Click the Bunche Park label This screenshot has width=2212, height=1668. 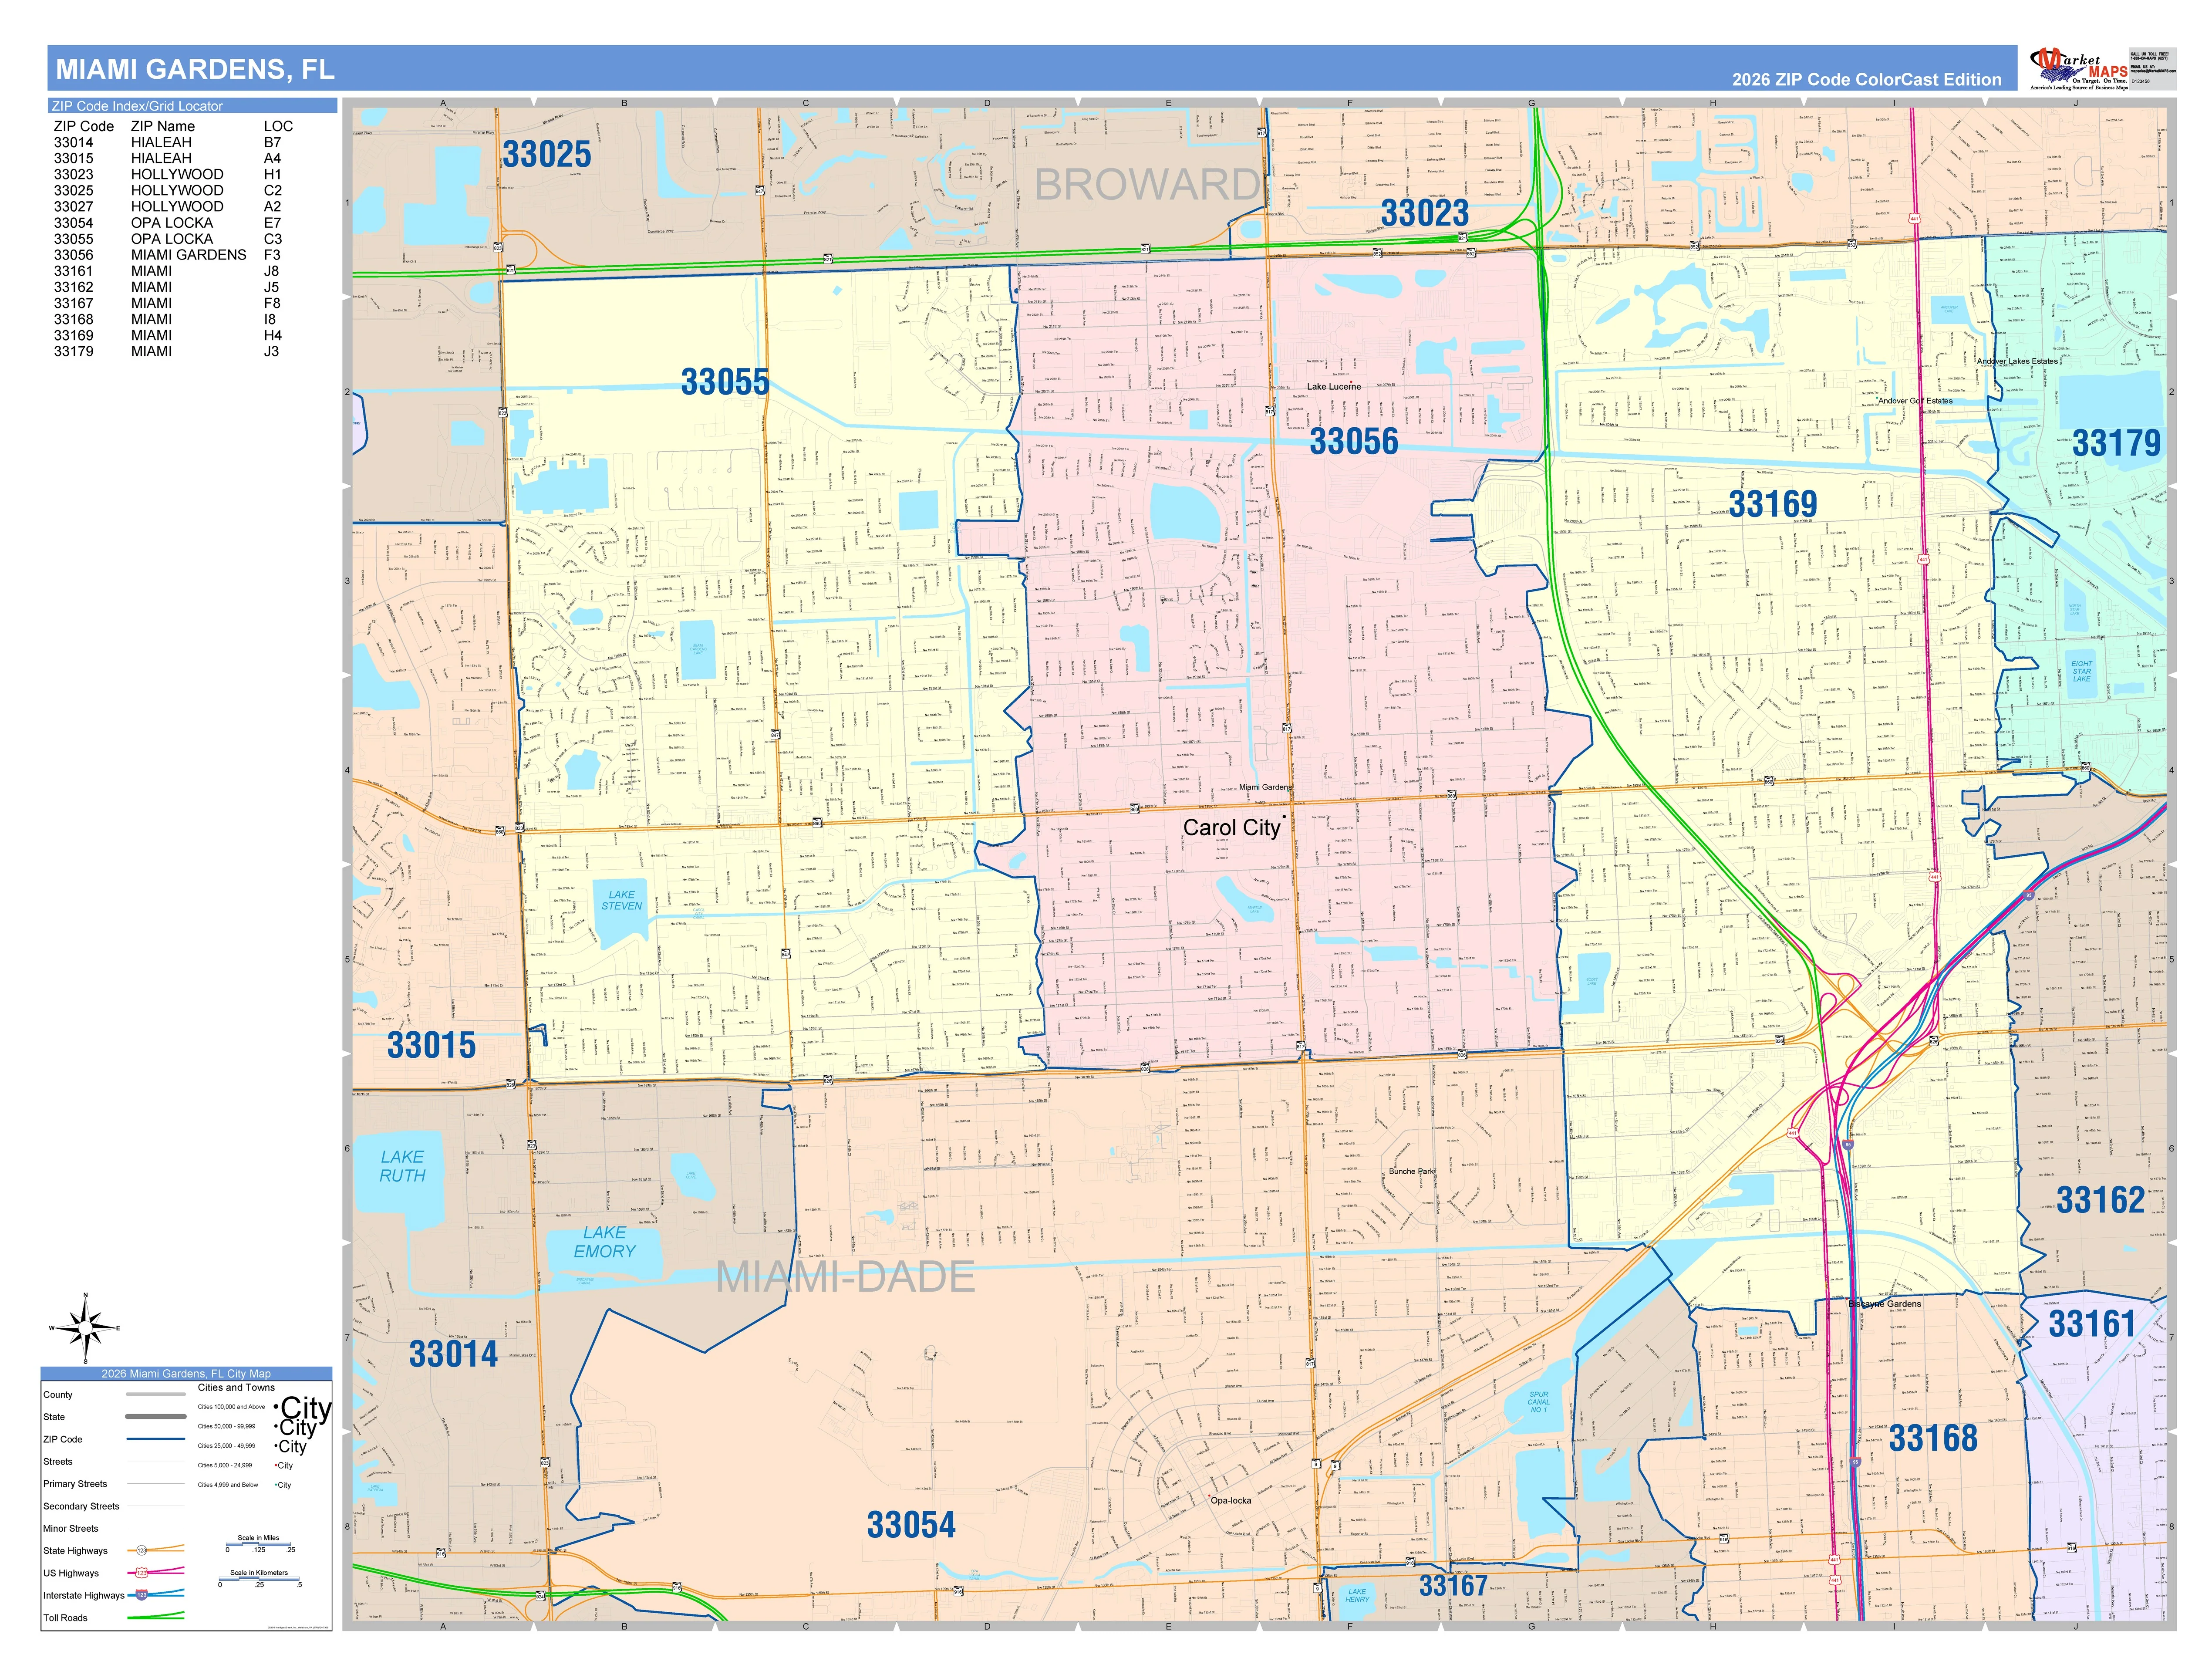[x=1412, y=1171]
